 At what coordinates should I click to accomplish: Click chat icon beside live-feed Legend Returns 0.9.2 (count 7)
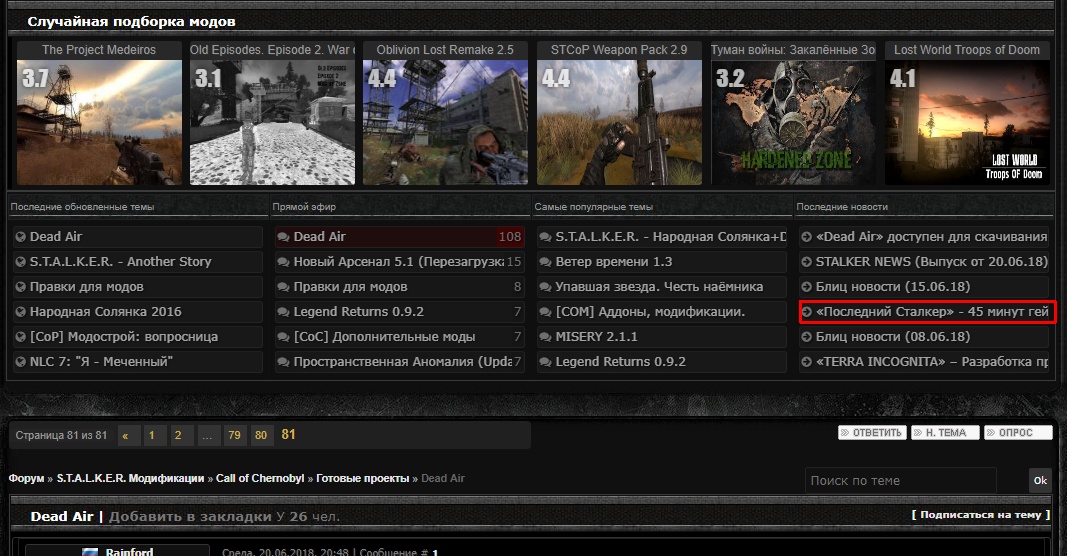283,312
